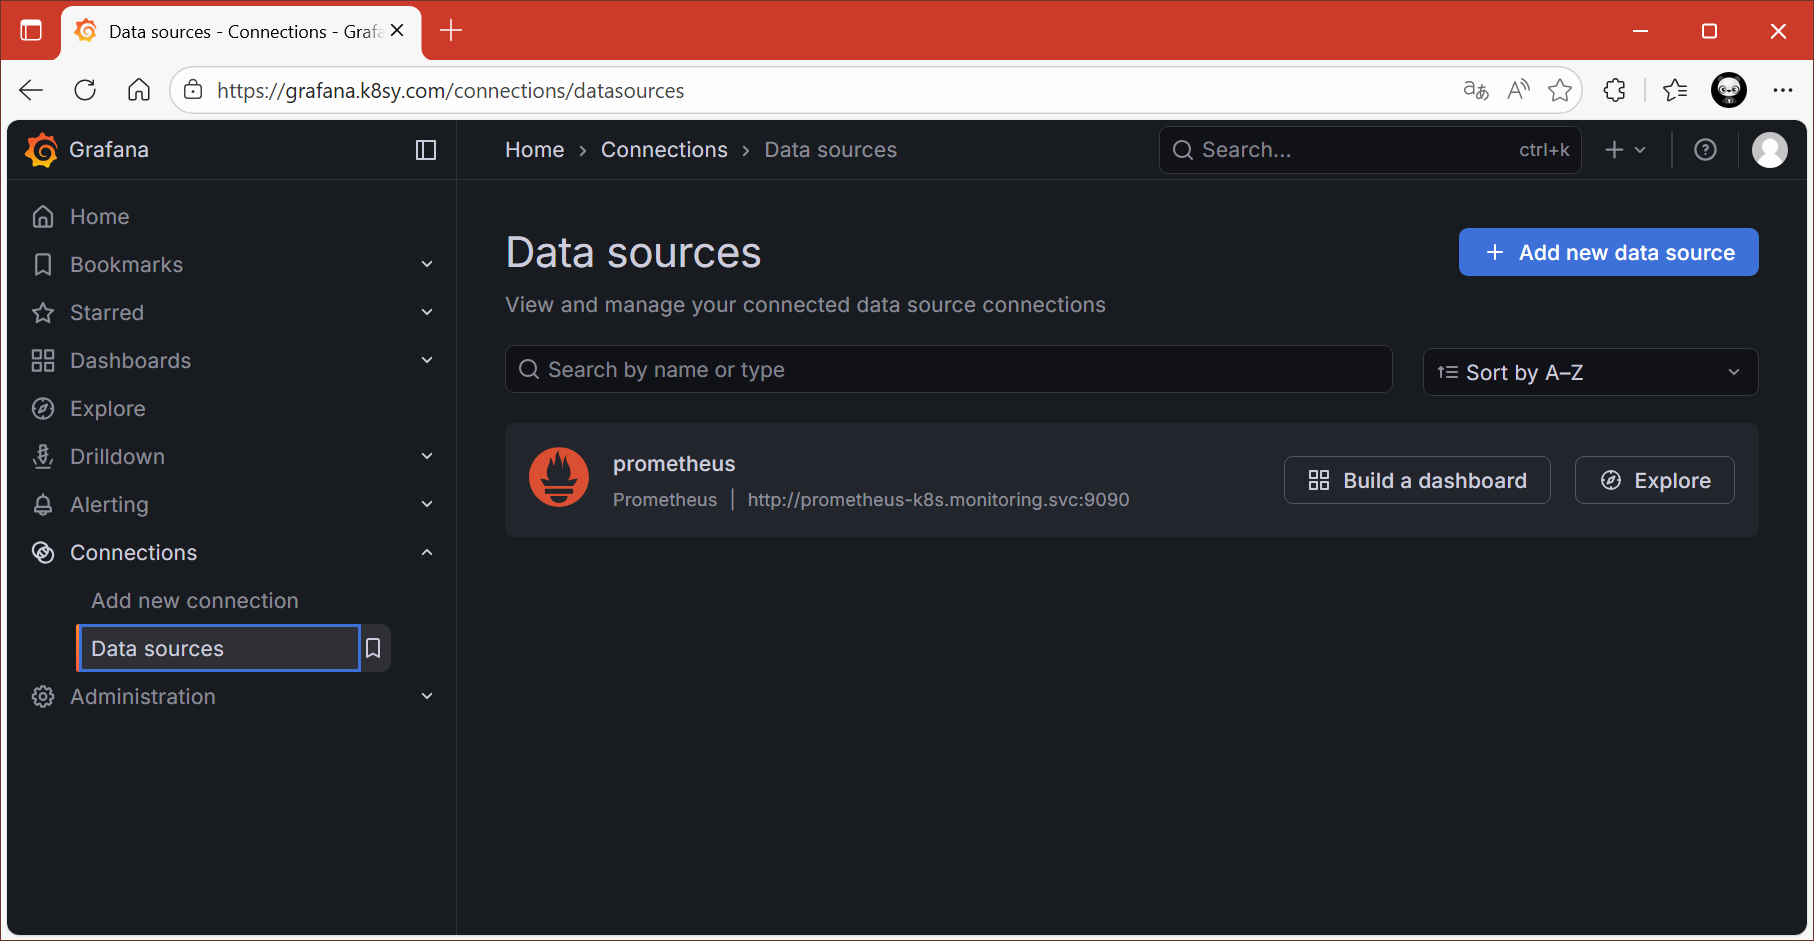1814x941 pixels.
Task: Toggle bookmark for Data sources item
Action: pos(373,648)
